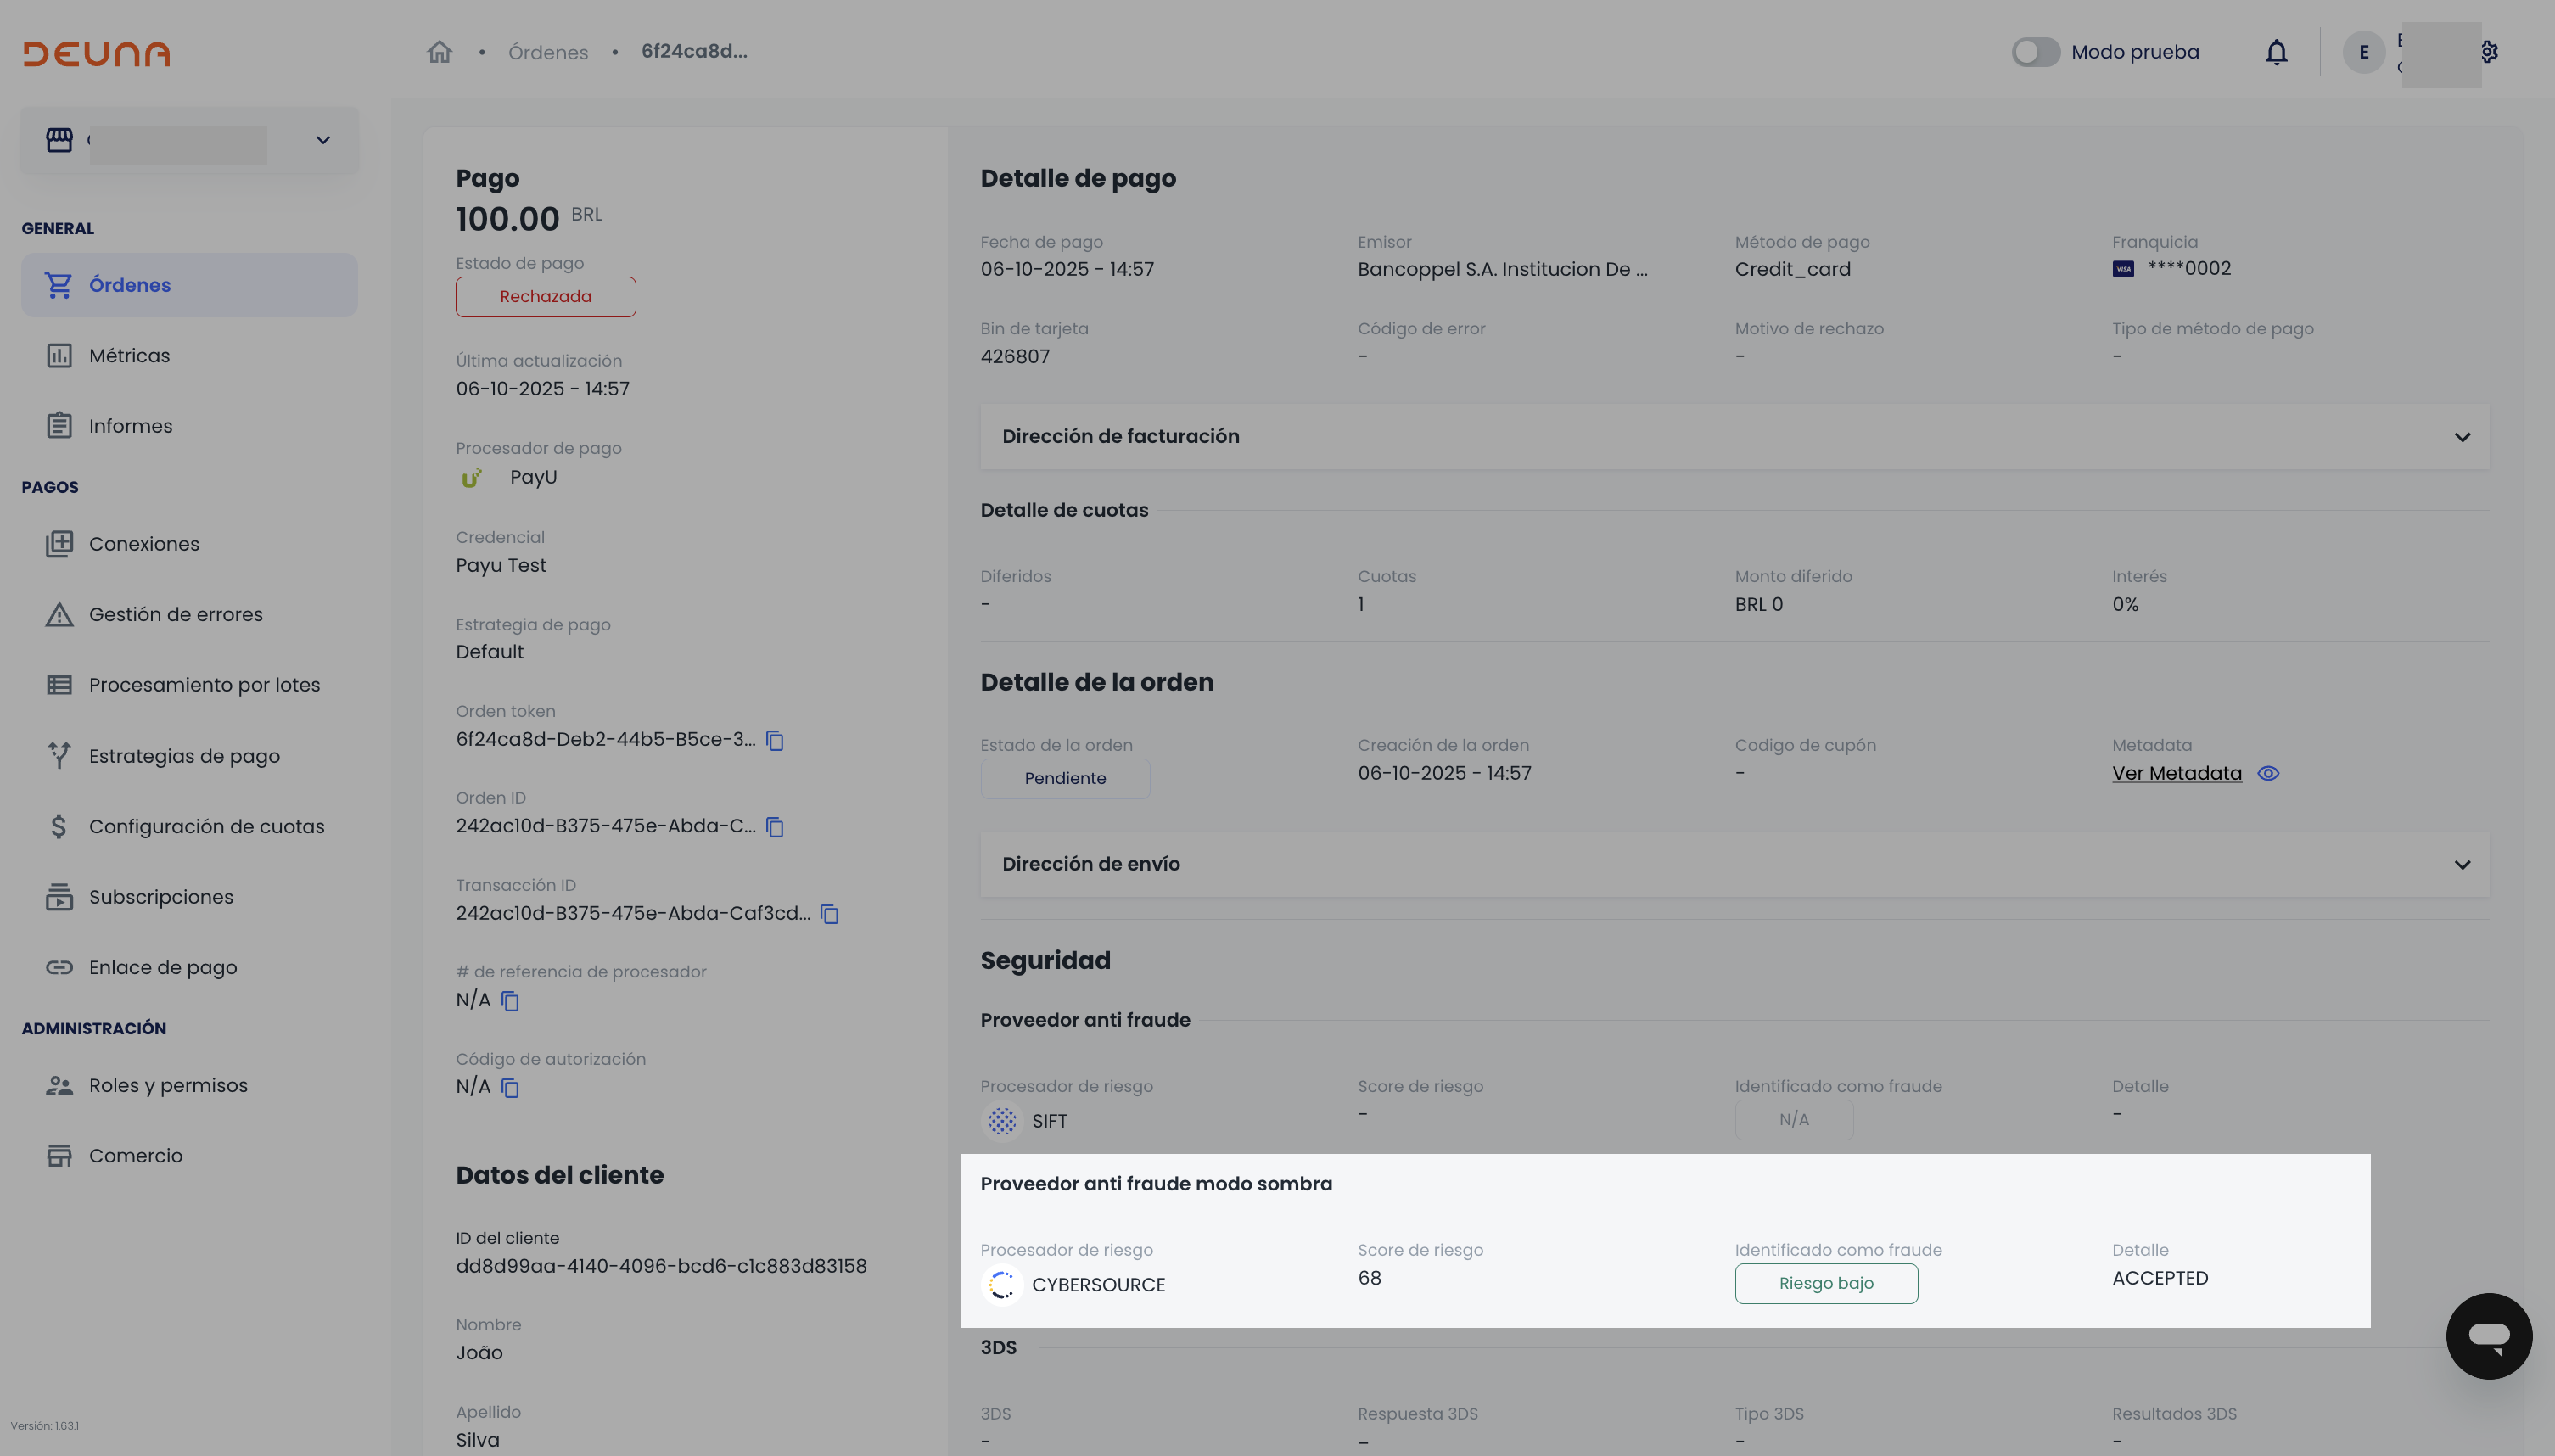Copy the processor reference number

510,1001
